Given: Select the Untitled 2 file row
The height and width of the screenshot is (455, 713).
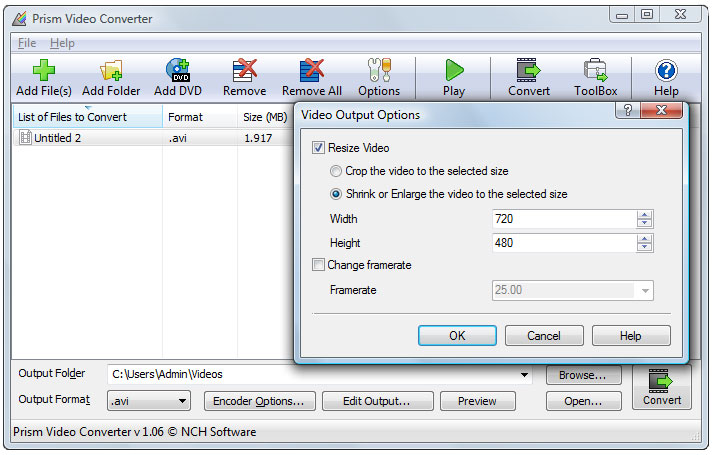Looking at the screenshot, I should [153, 138].
